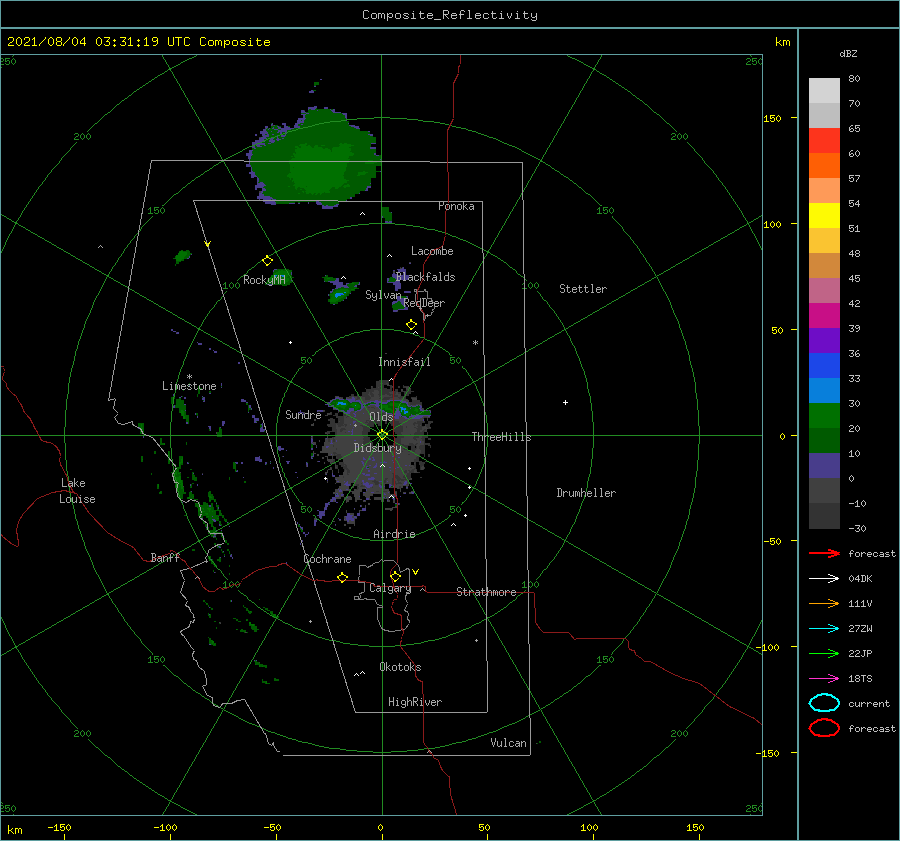This screenshot has width=900, height=841.
Task: Click the yellow diamond marker below Cochrane
Action: tap(342, 578)
